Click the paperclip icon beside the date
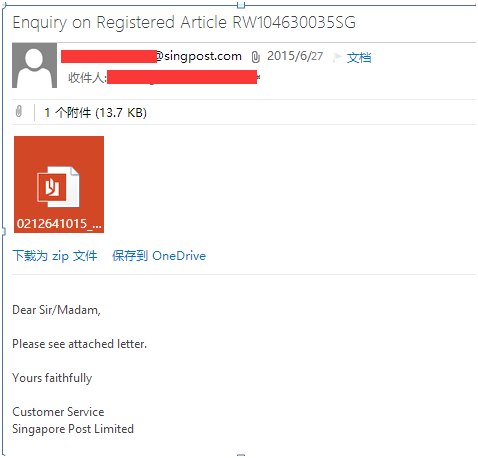The image size is (478, 458). 255,57
